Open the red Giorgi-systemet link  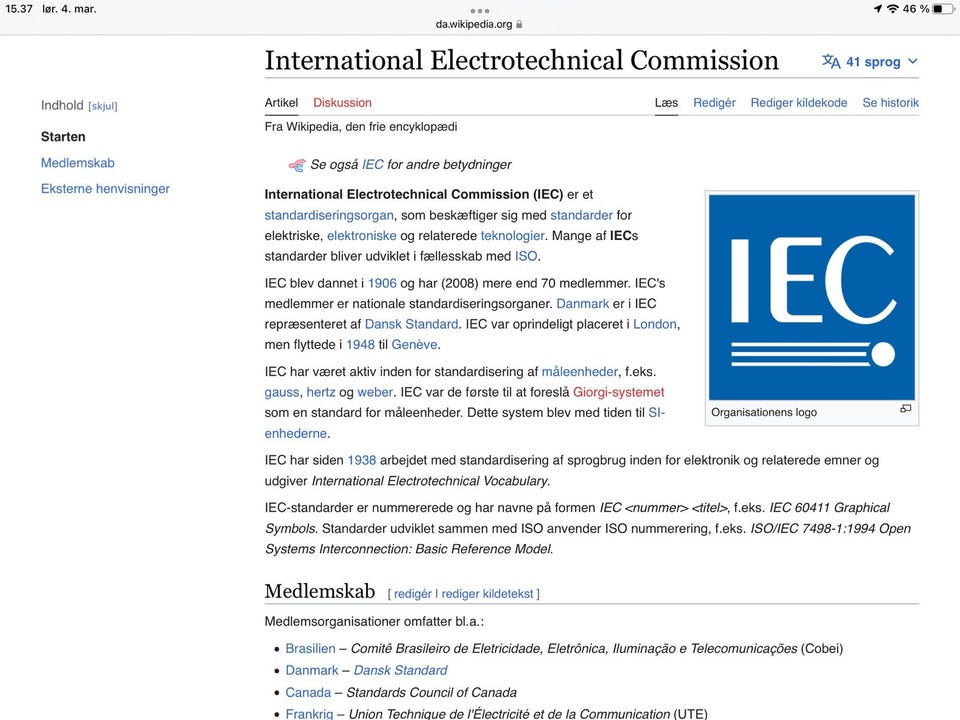pyautogui.click(x=618, y=392)
